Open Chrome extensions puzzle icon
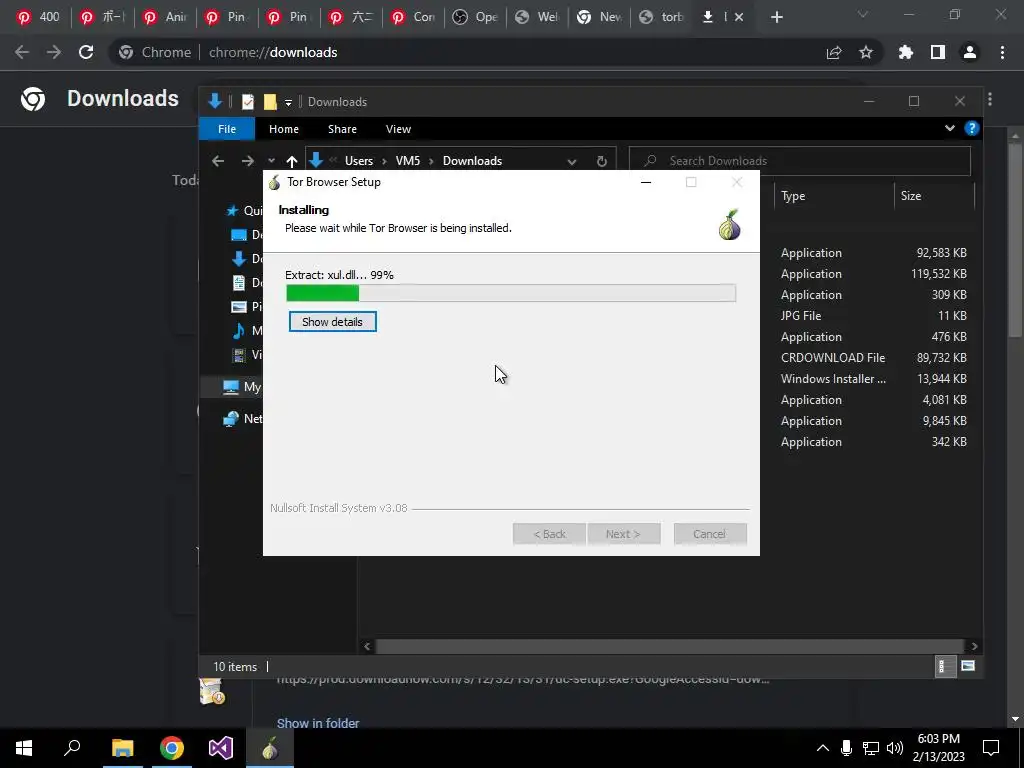This screenshot has height=768, width=1024. [x=906, y=52]
